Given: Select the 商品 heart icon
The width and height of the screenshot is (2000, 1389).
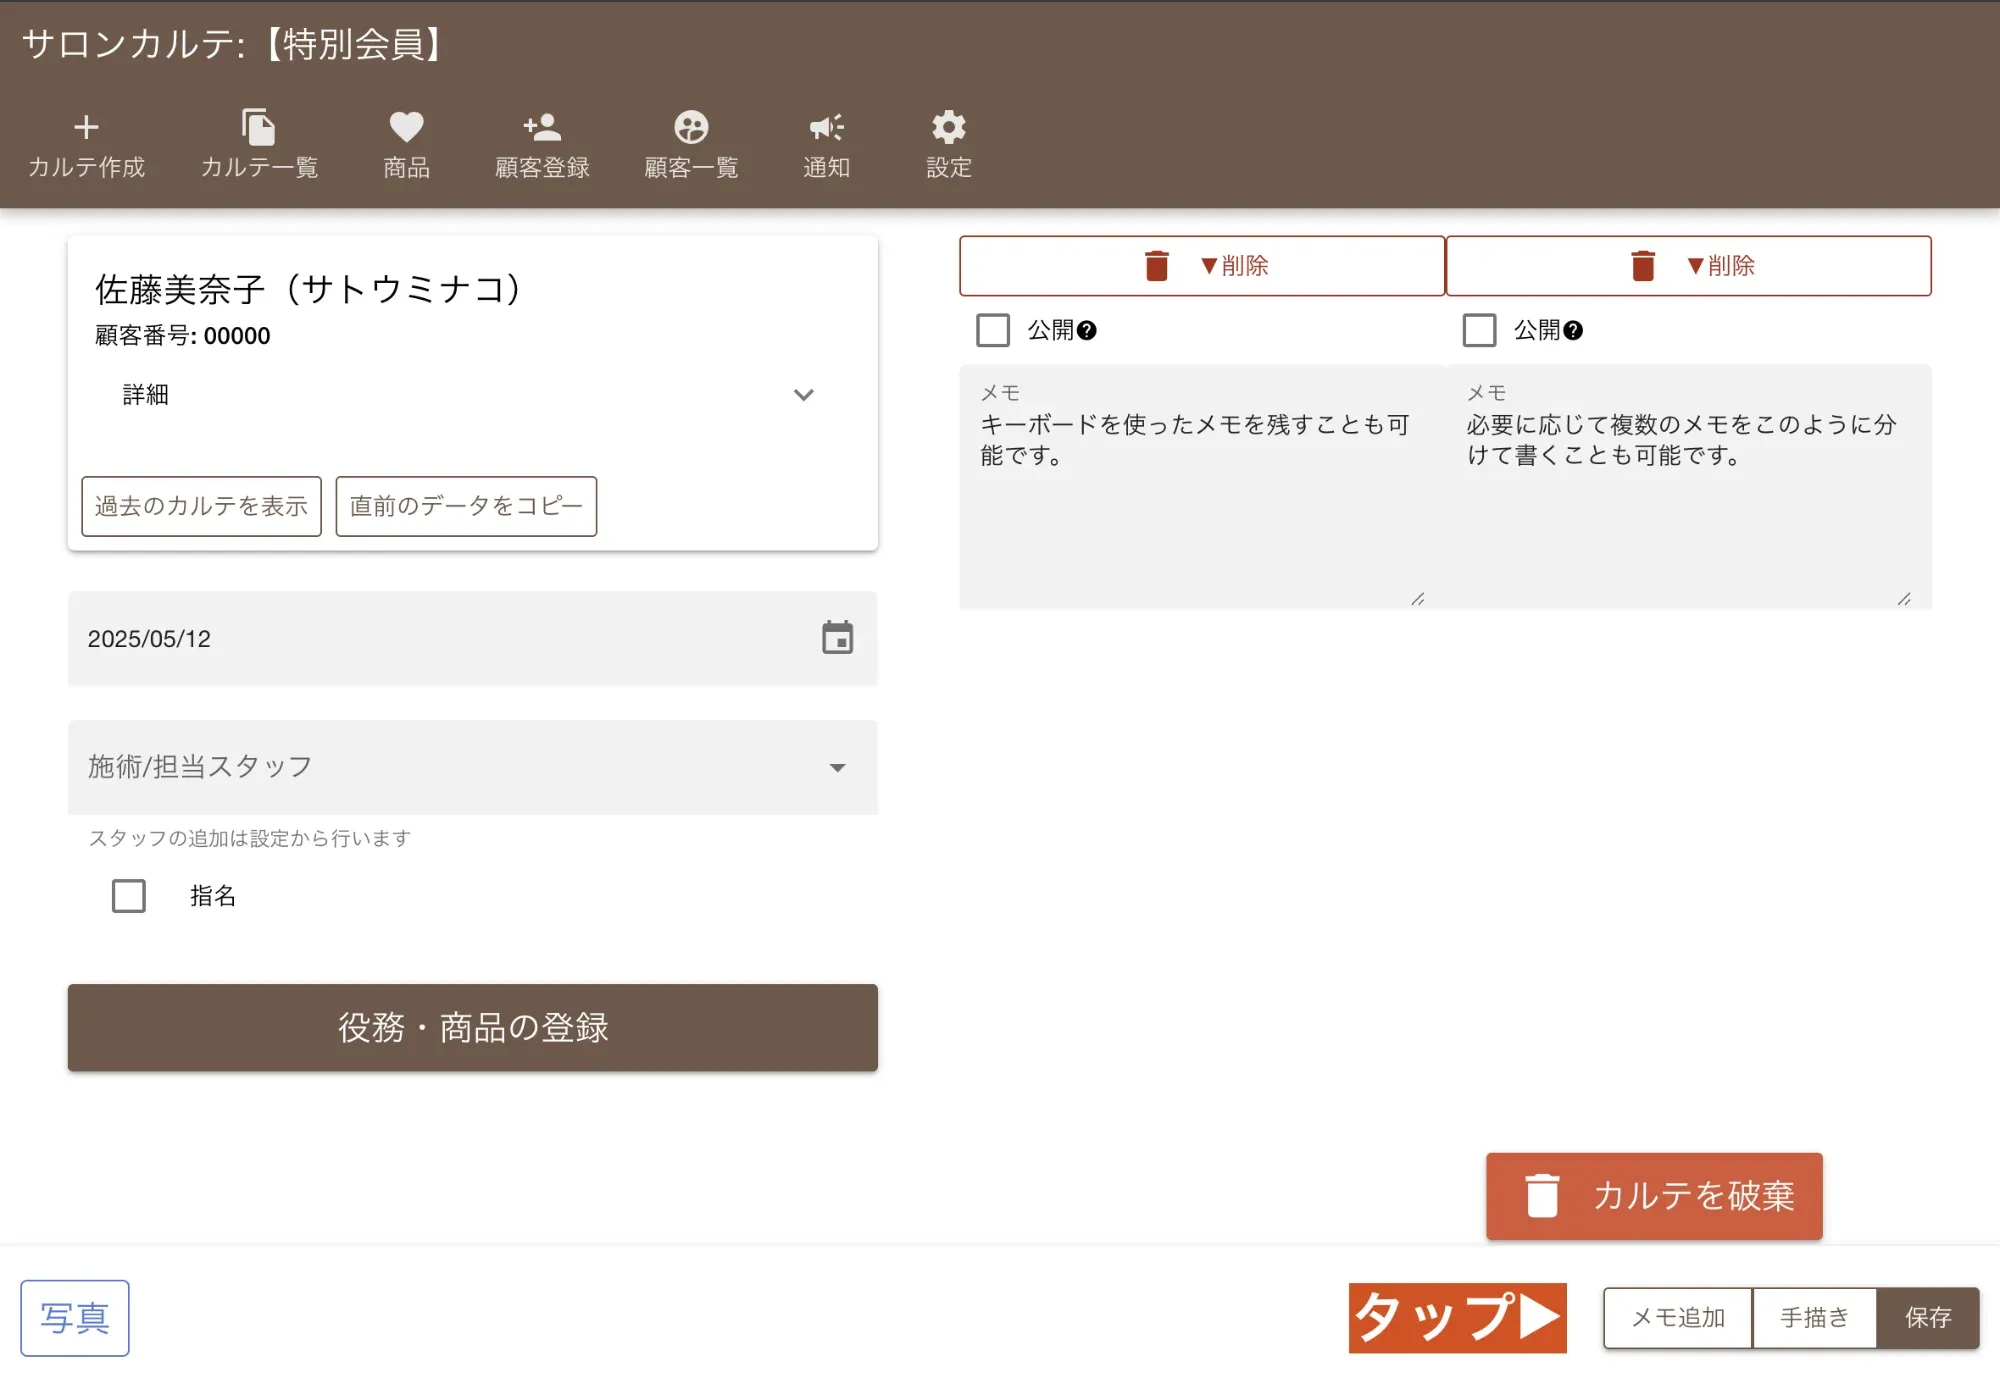Looking at the screenshot, I should click(404, 145).
